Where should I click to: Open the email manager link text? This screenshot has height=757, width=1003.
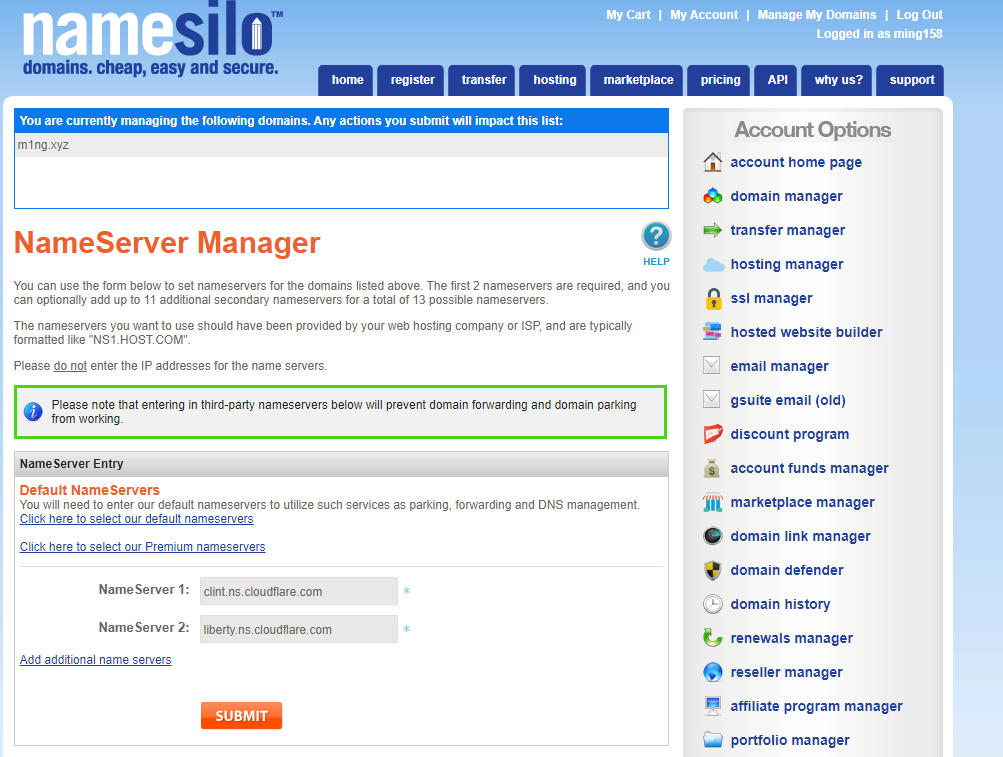779,366
